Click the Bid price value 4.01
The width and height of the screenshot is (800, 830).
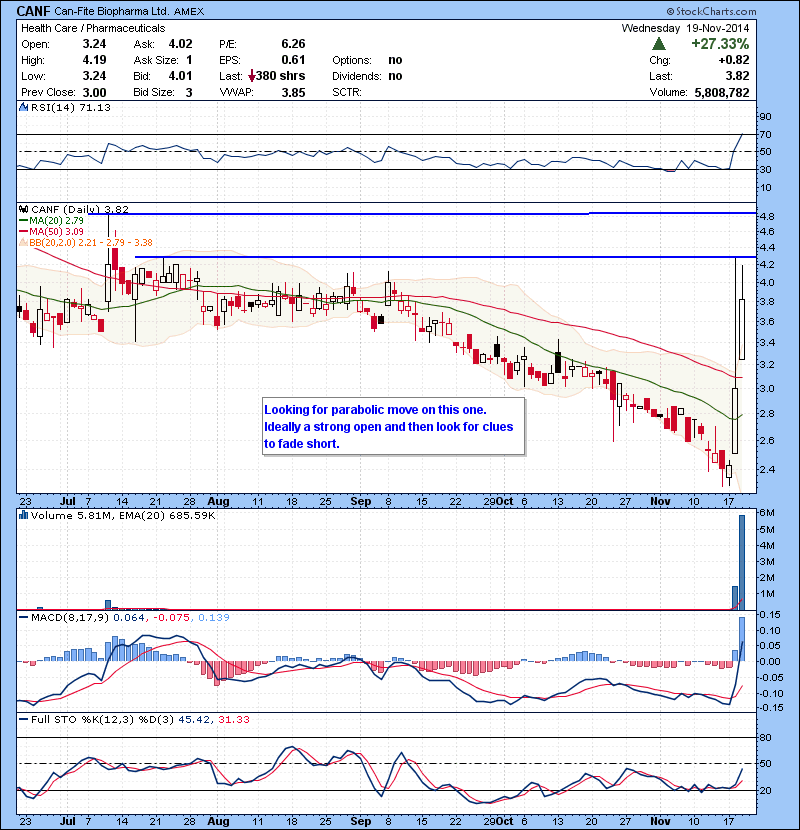point(180,76)
